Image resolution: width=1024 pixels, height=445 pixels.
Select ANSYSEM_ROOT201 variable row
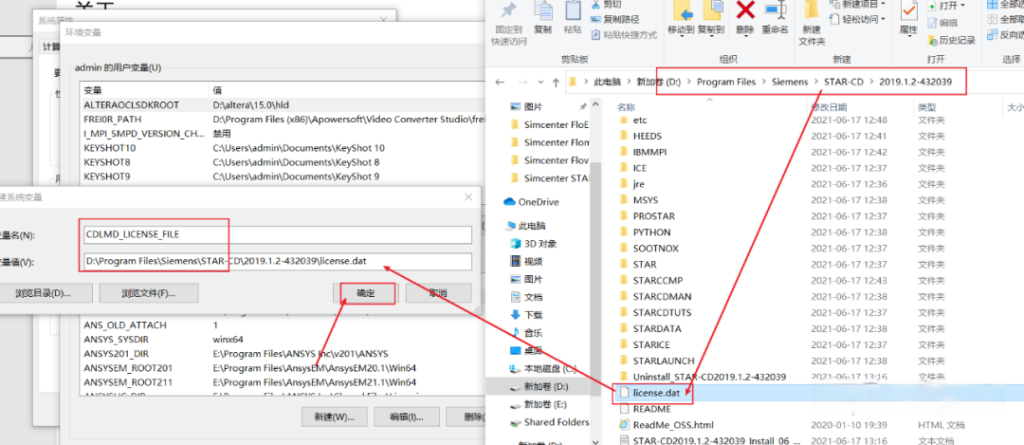(x=281, y=368)
